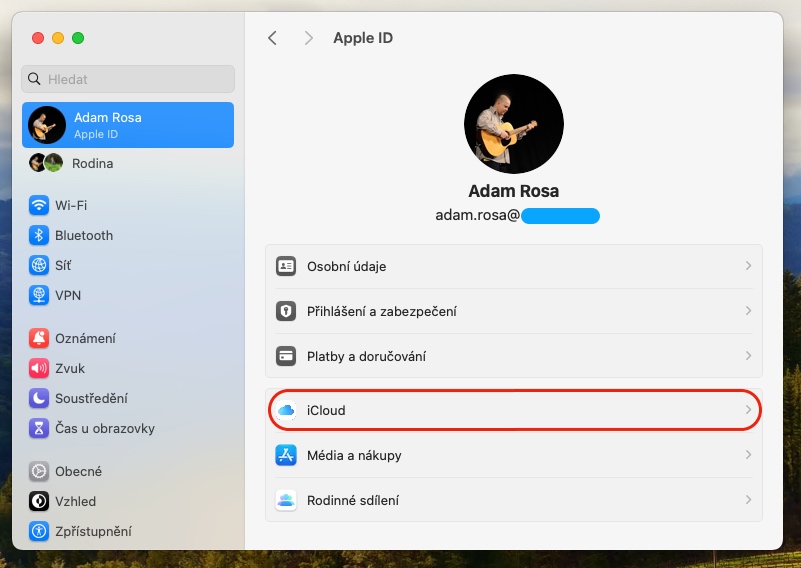Close the window with the red button

[38, 38]
